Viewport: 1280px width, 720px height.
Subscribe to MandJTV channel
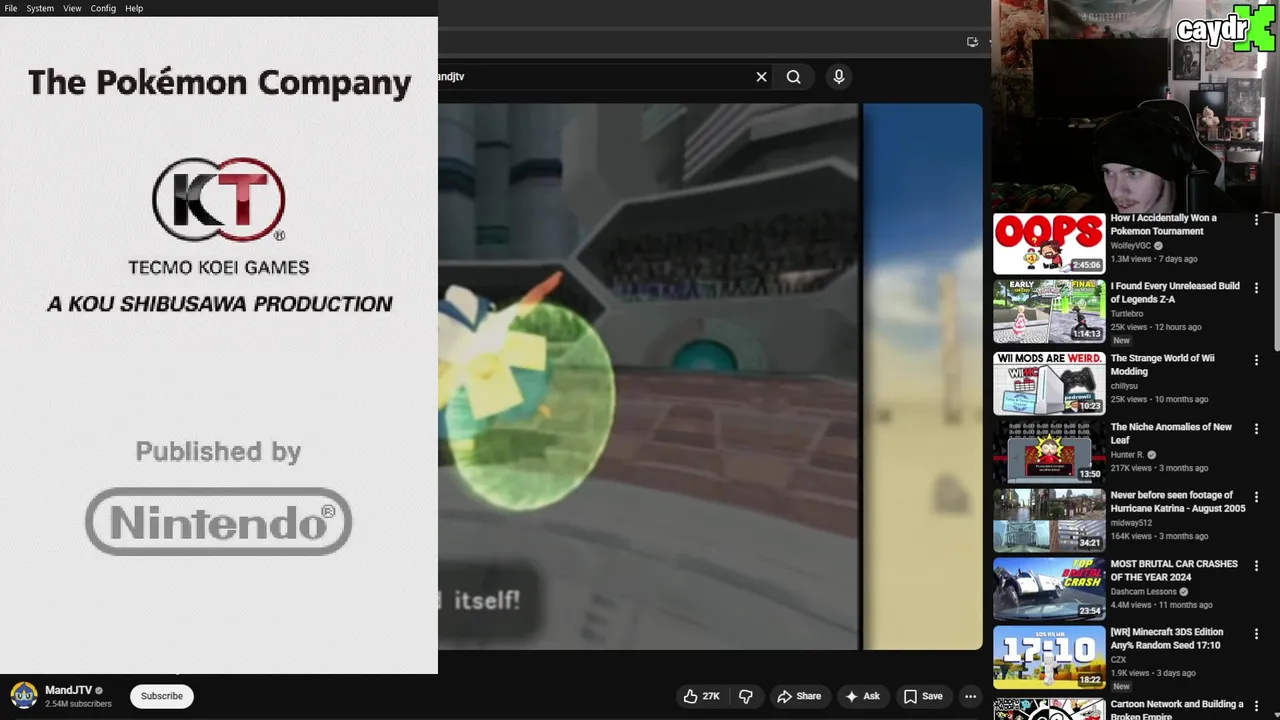pos(162,696)
